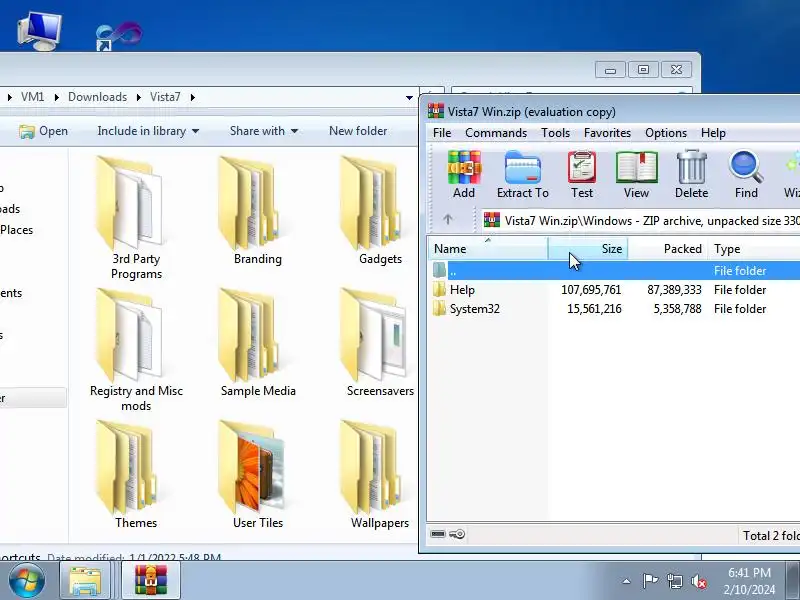800x600 pixels.
Task: Go up one level with the up arrow
Action: 448,219
